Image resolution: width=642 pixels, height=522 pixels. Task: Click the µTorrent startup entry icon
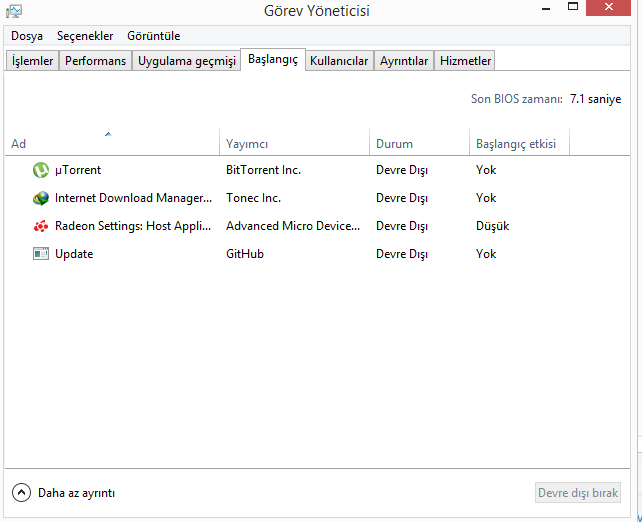41,170
